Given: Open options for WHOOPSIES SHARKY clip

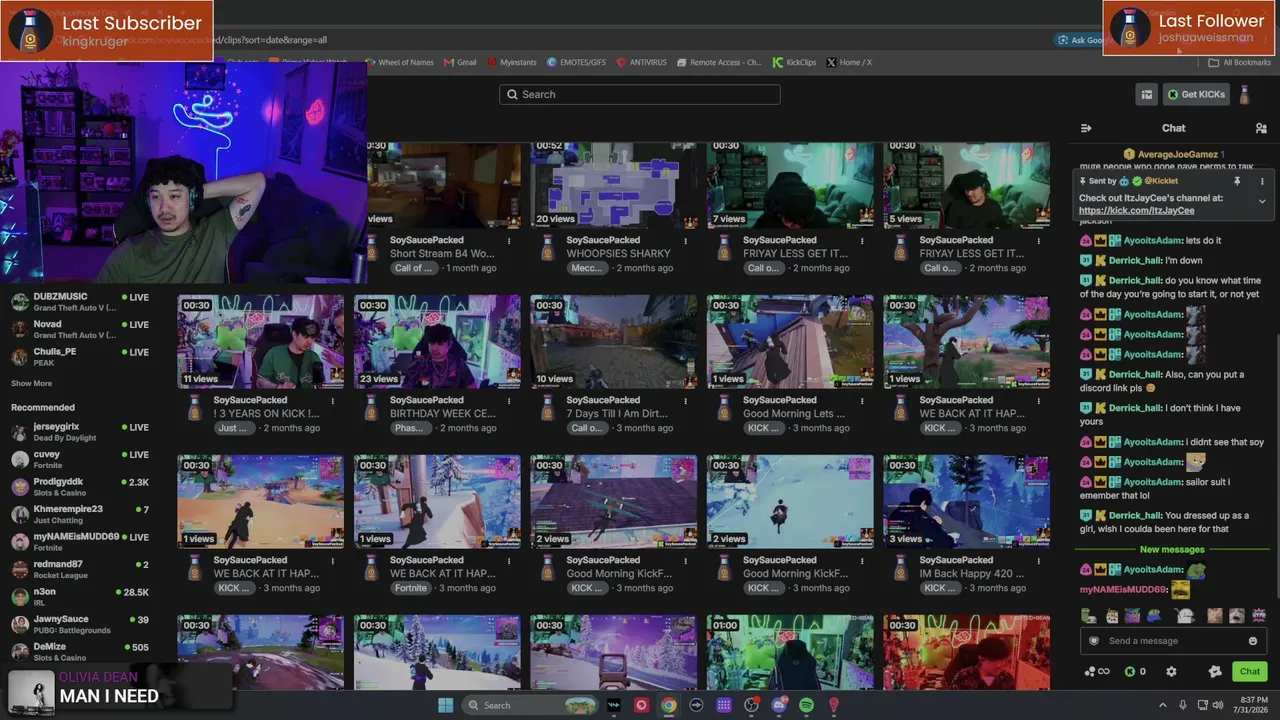Looking at the screenshot, I should [686, 241].
